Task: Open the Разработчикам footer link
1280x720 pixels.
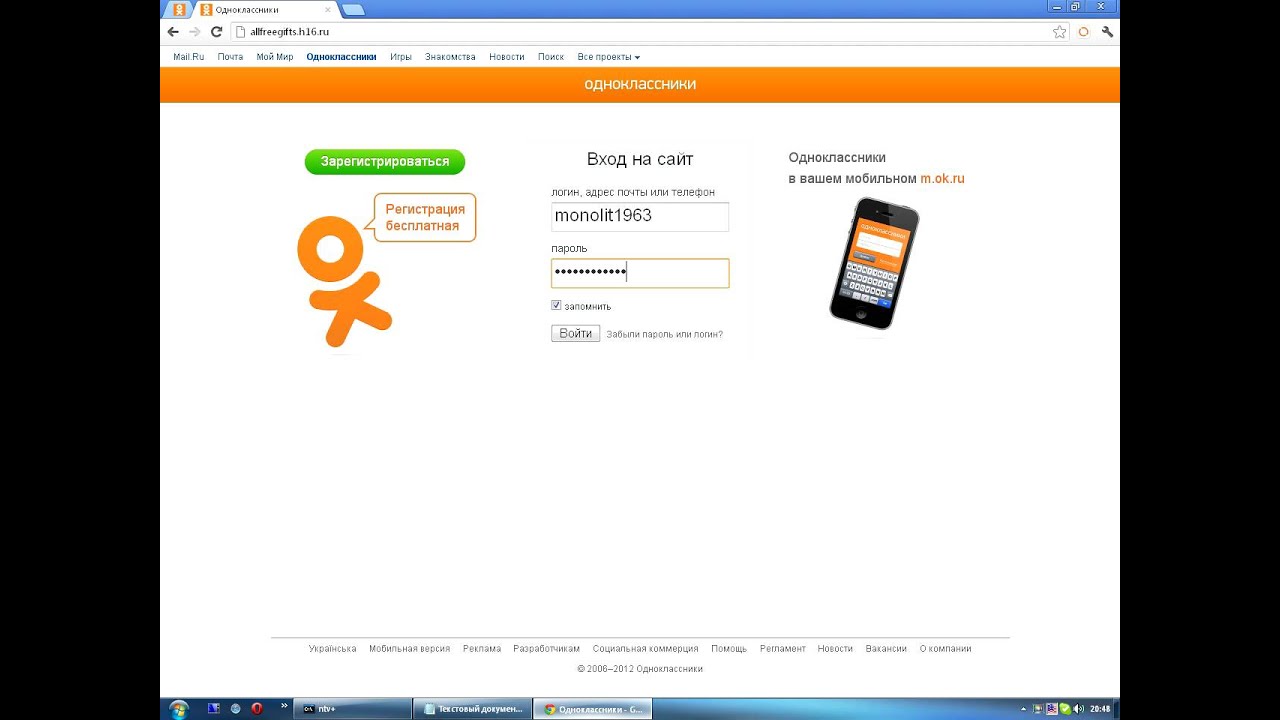Action: tap(546, 649)
